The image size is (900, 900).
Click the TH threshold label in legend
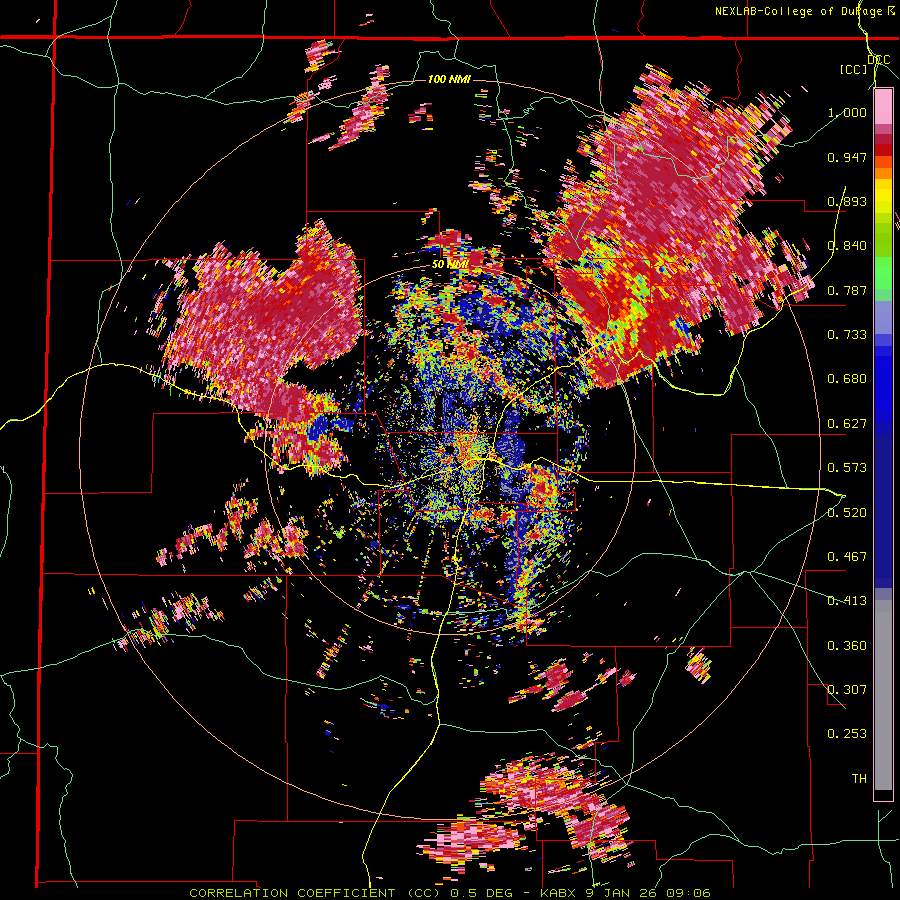coord(859,779)
